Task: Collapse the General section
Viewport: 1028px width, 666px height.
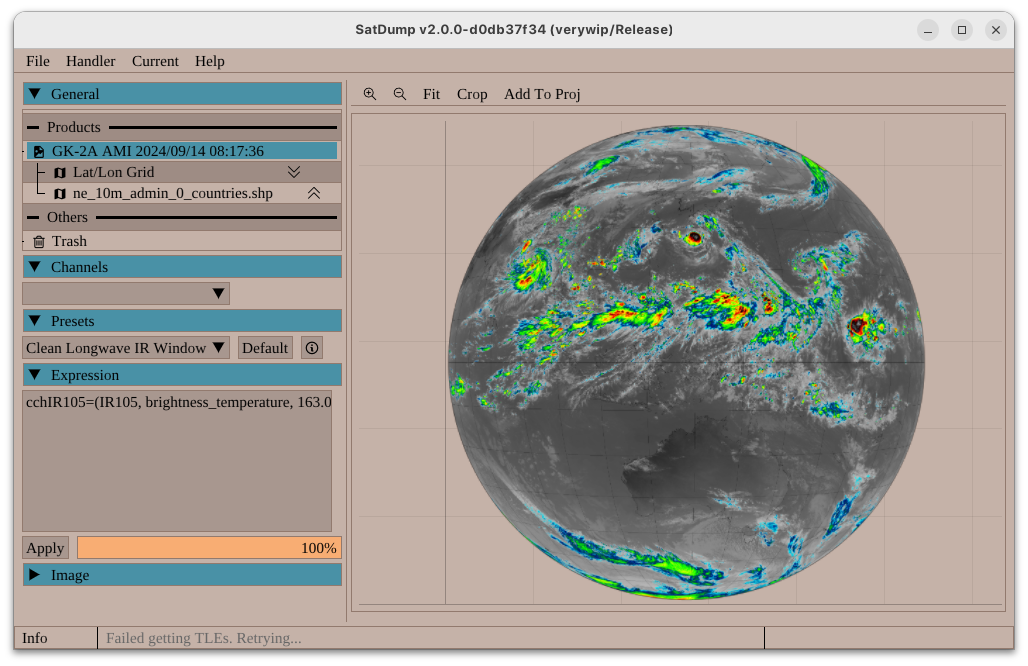Action: (35, 94)
